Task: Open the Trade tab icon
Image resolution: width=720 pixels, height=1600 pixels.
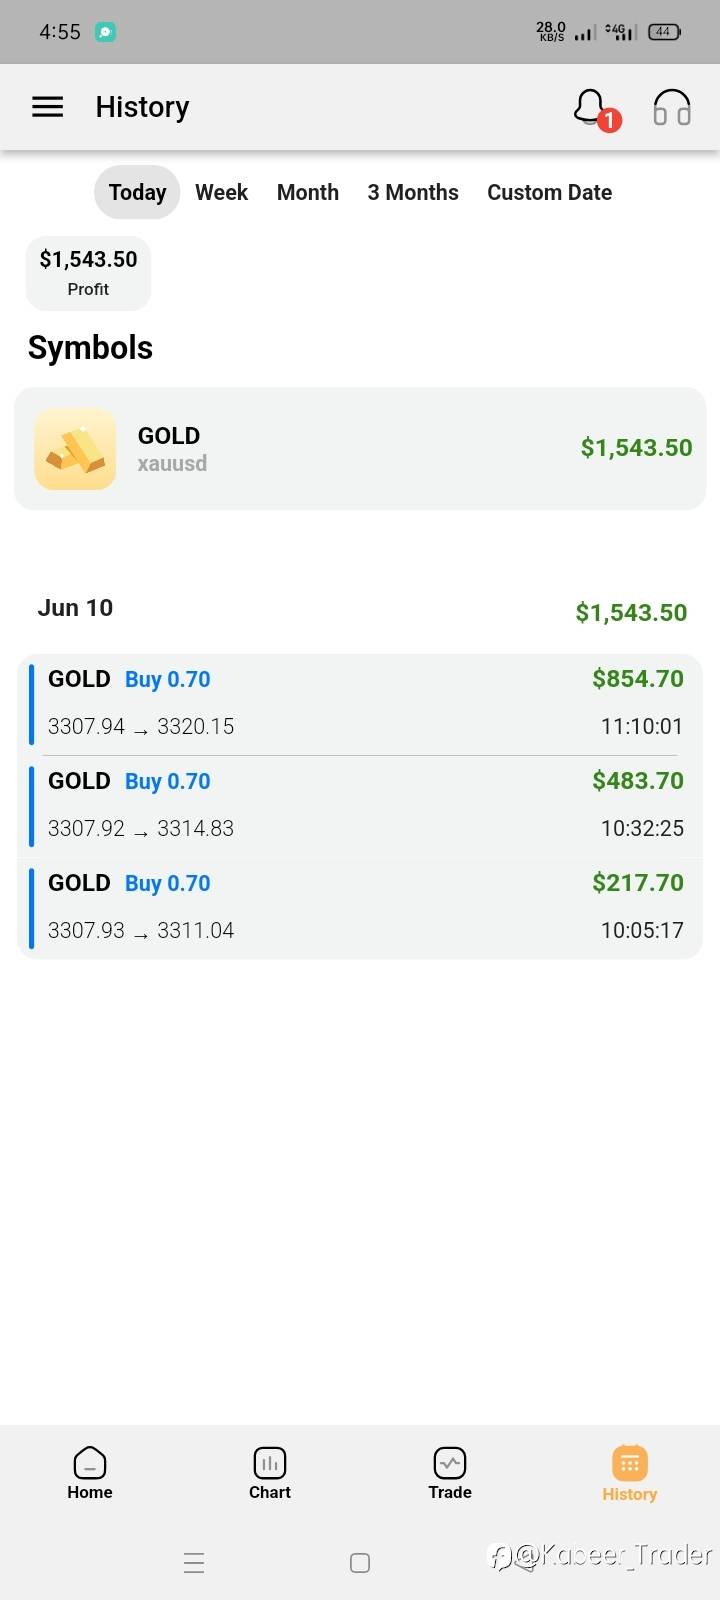Action: click(x=450, y=1464)
